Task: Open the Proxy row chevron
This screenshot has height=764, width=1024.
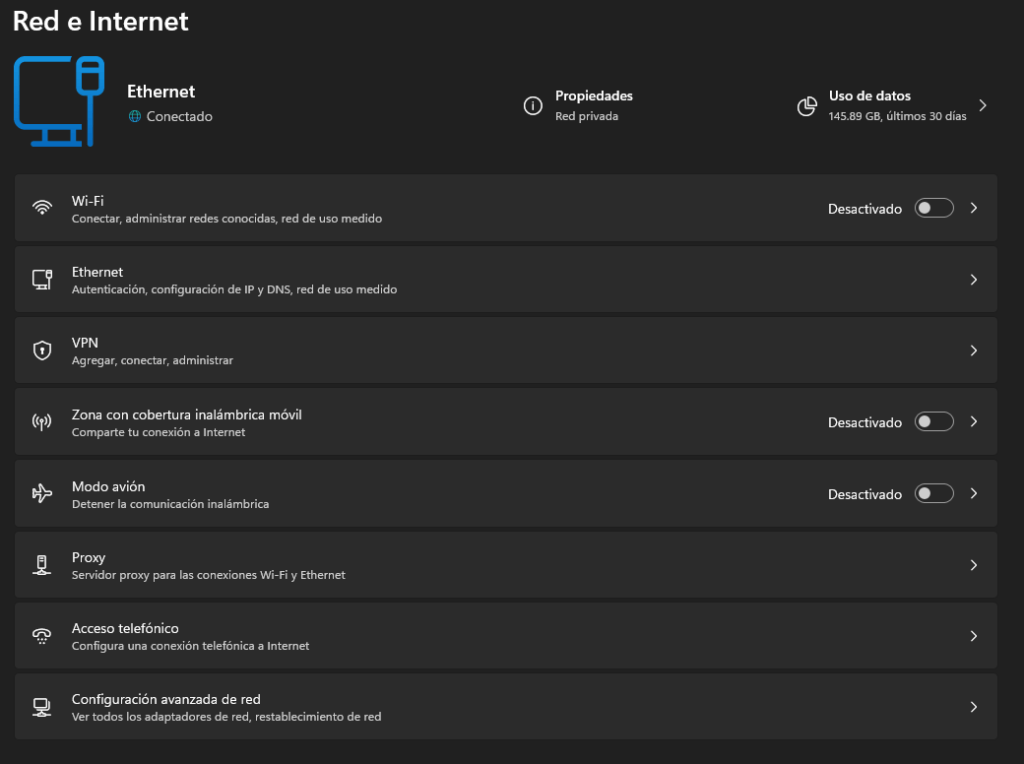Action: 974,565
